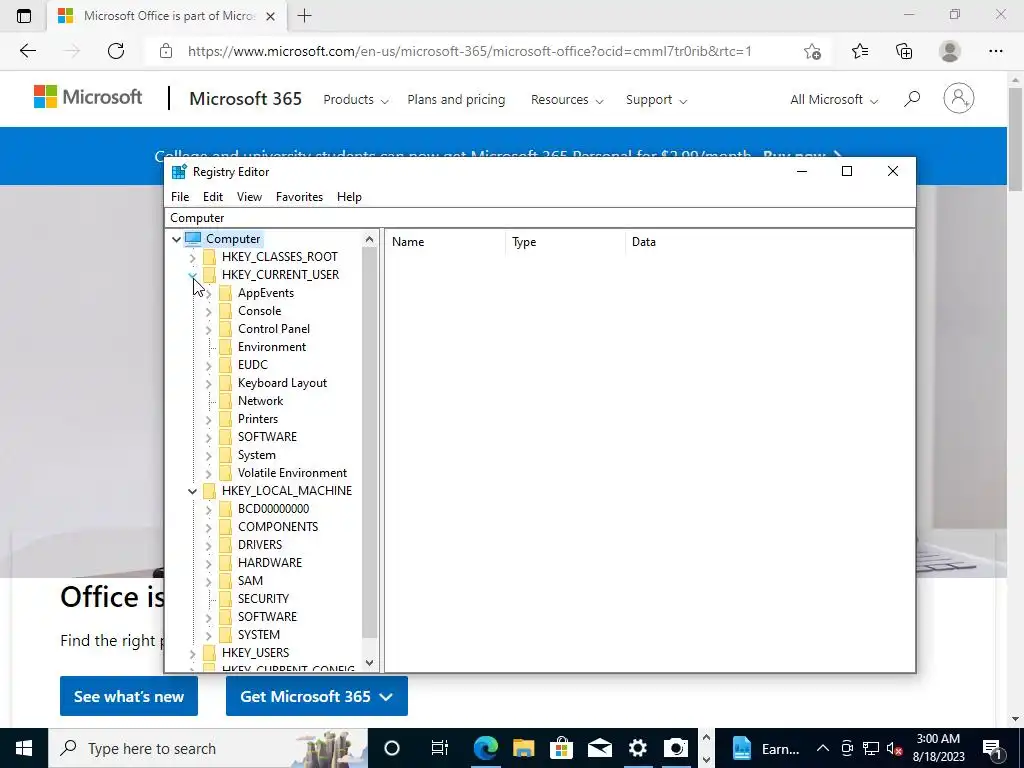View site information lock icon
Viewport: 1024px width, 768px height.
click(x=166, y=51)
